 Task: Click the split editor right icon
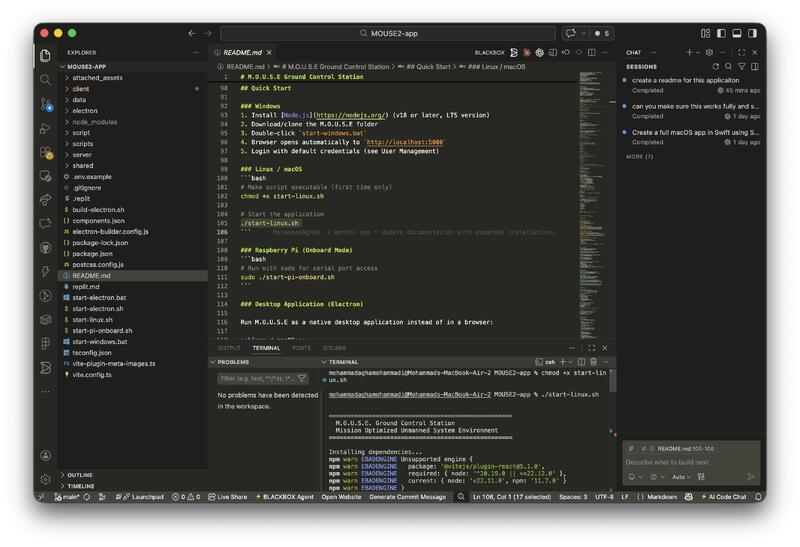point(591,52)
